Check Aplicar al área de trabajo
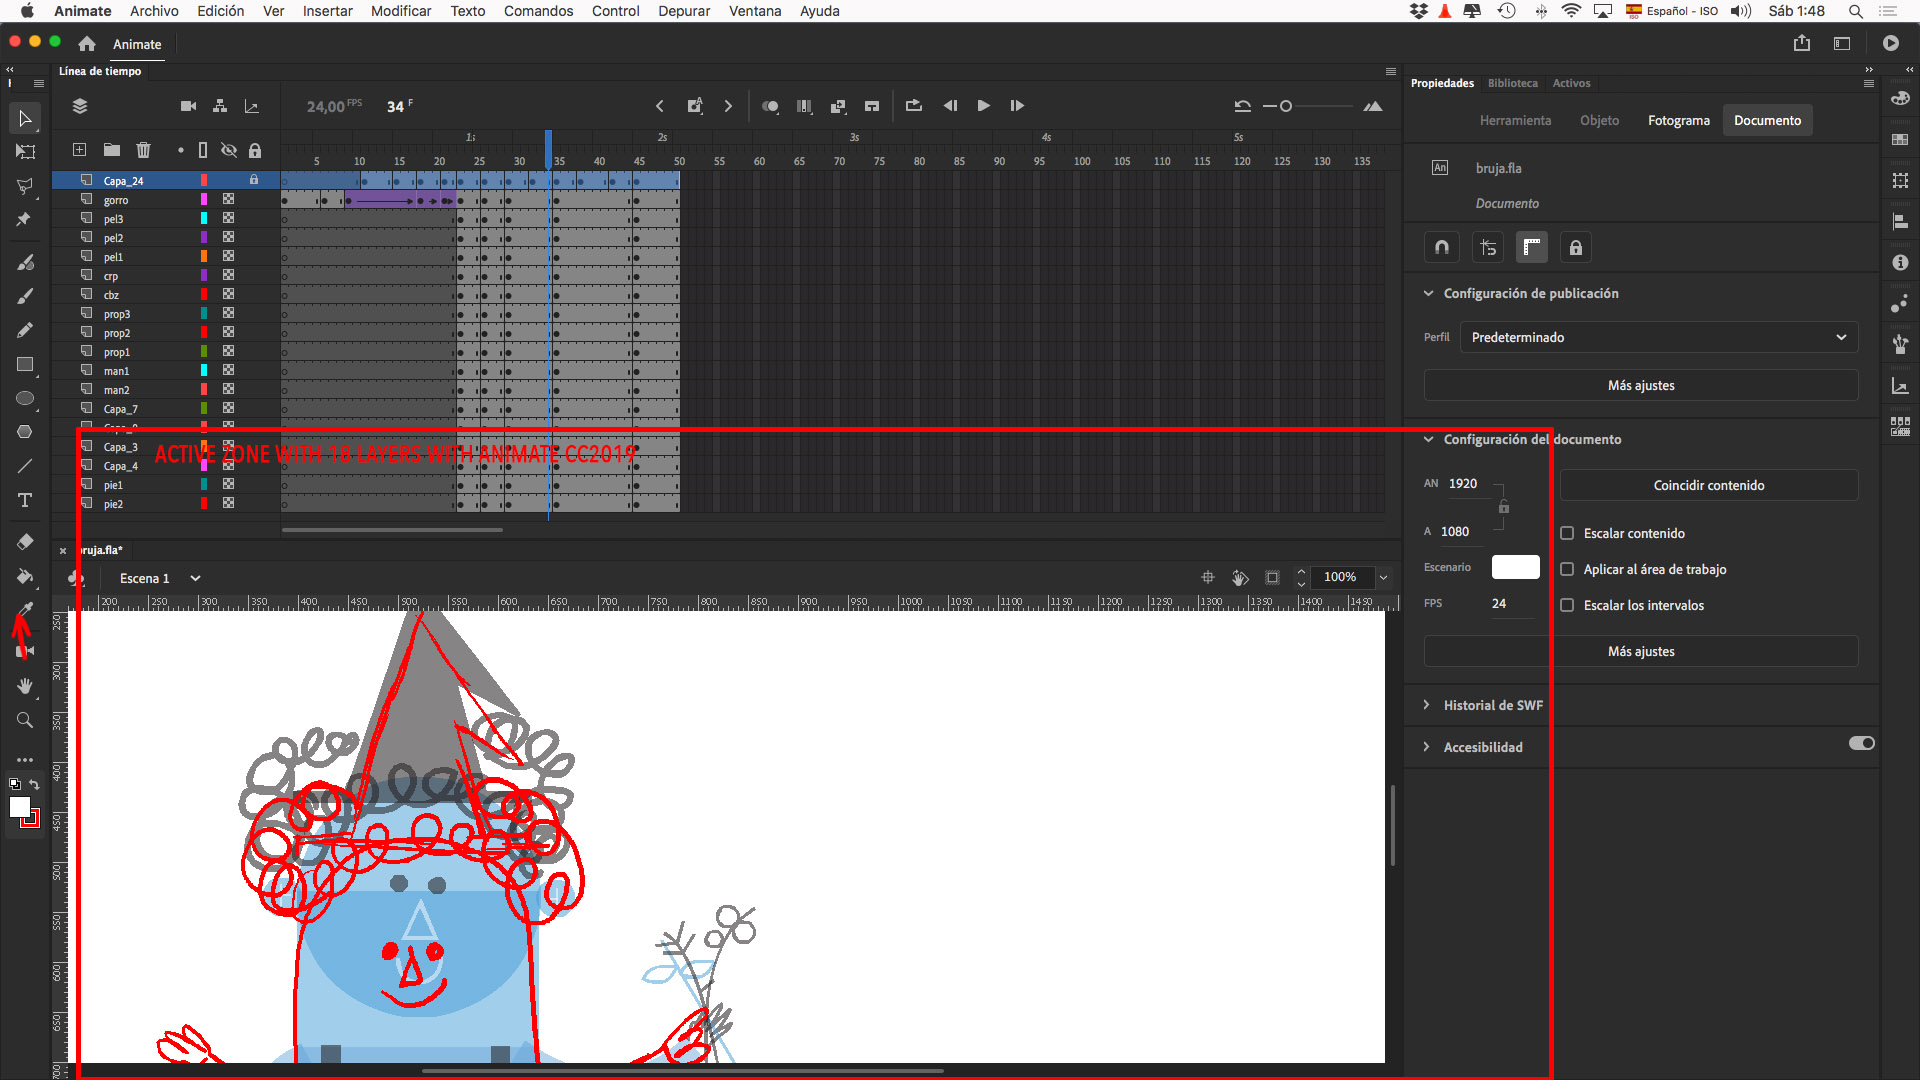 click(1567, 569)
